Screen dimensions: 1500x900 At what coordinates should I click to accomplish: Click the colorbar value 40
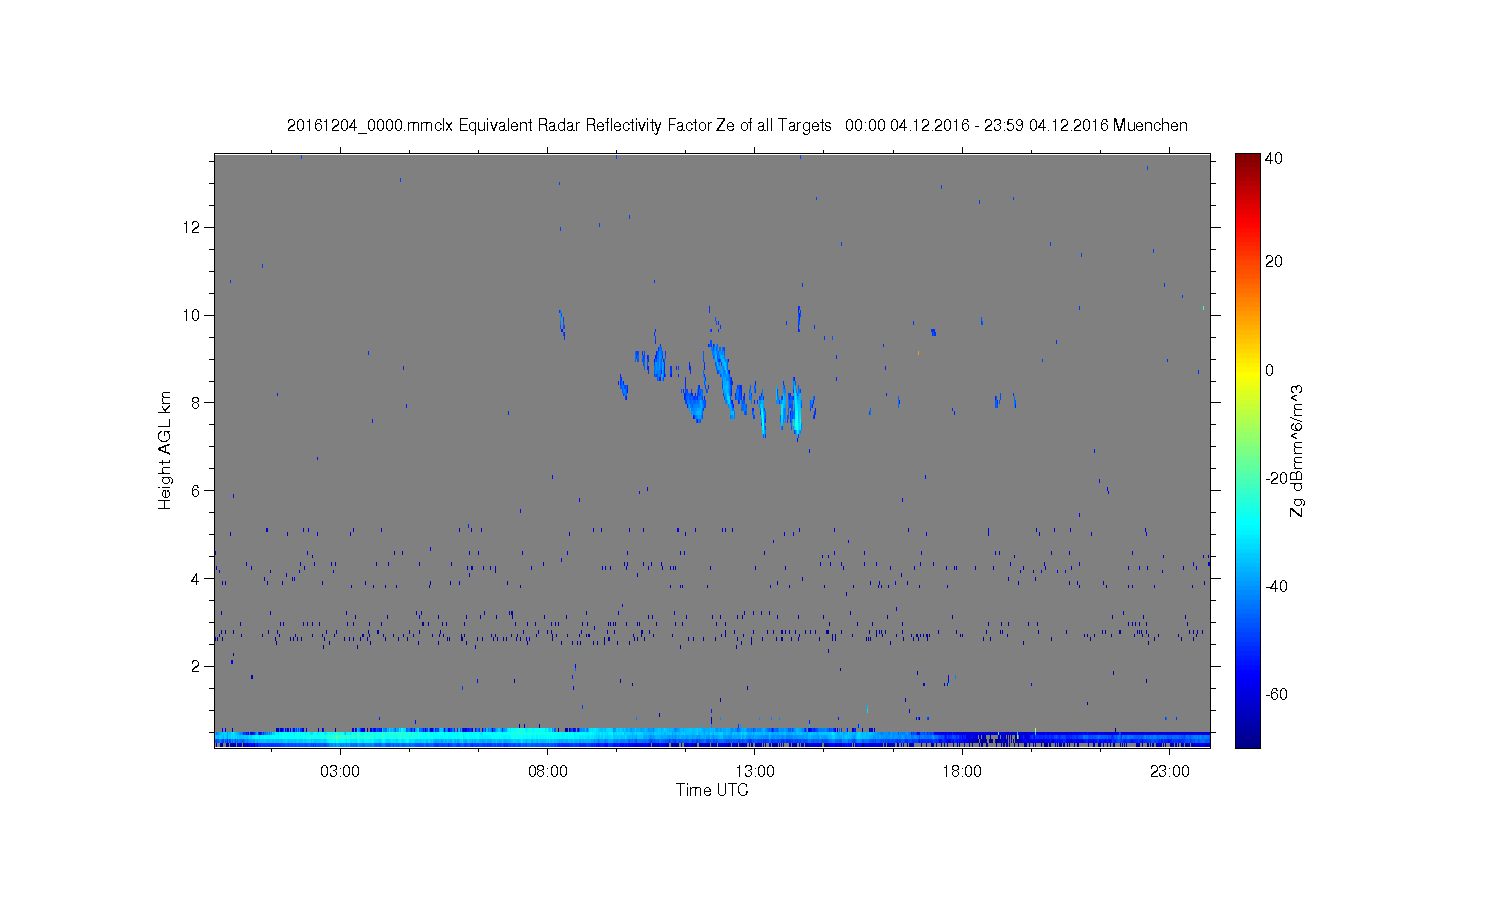coord(1274,158)
